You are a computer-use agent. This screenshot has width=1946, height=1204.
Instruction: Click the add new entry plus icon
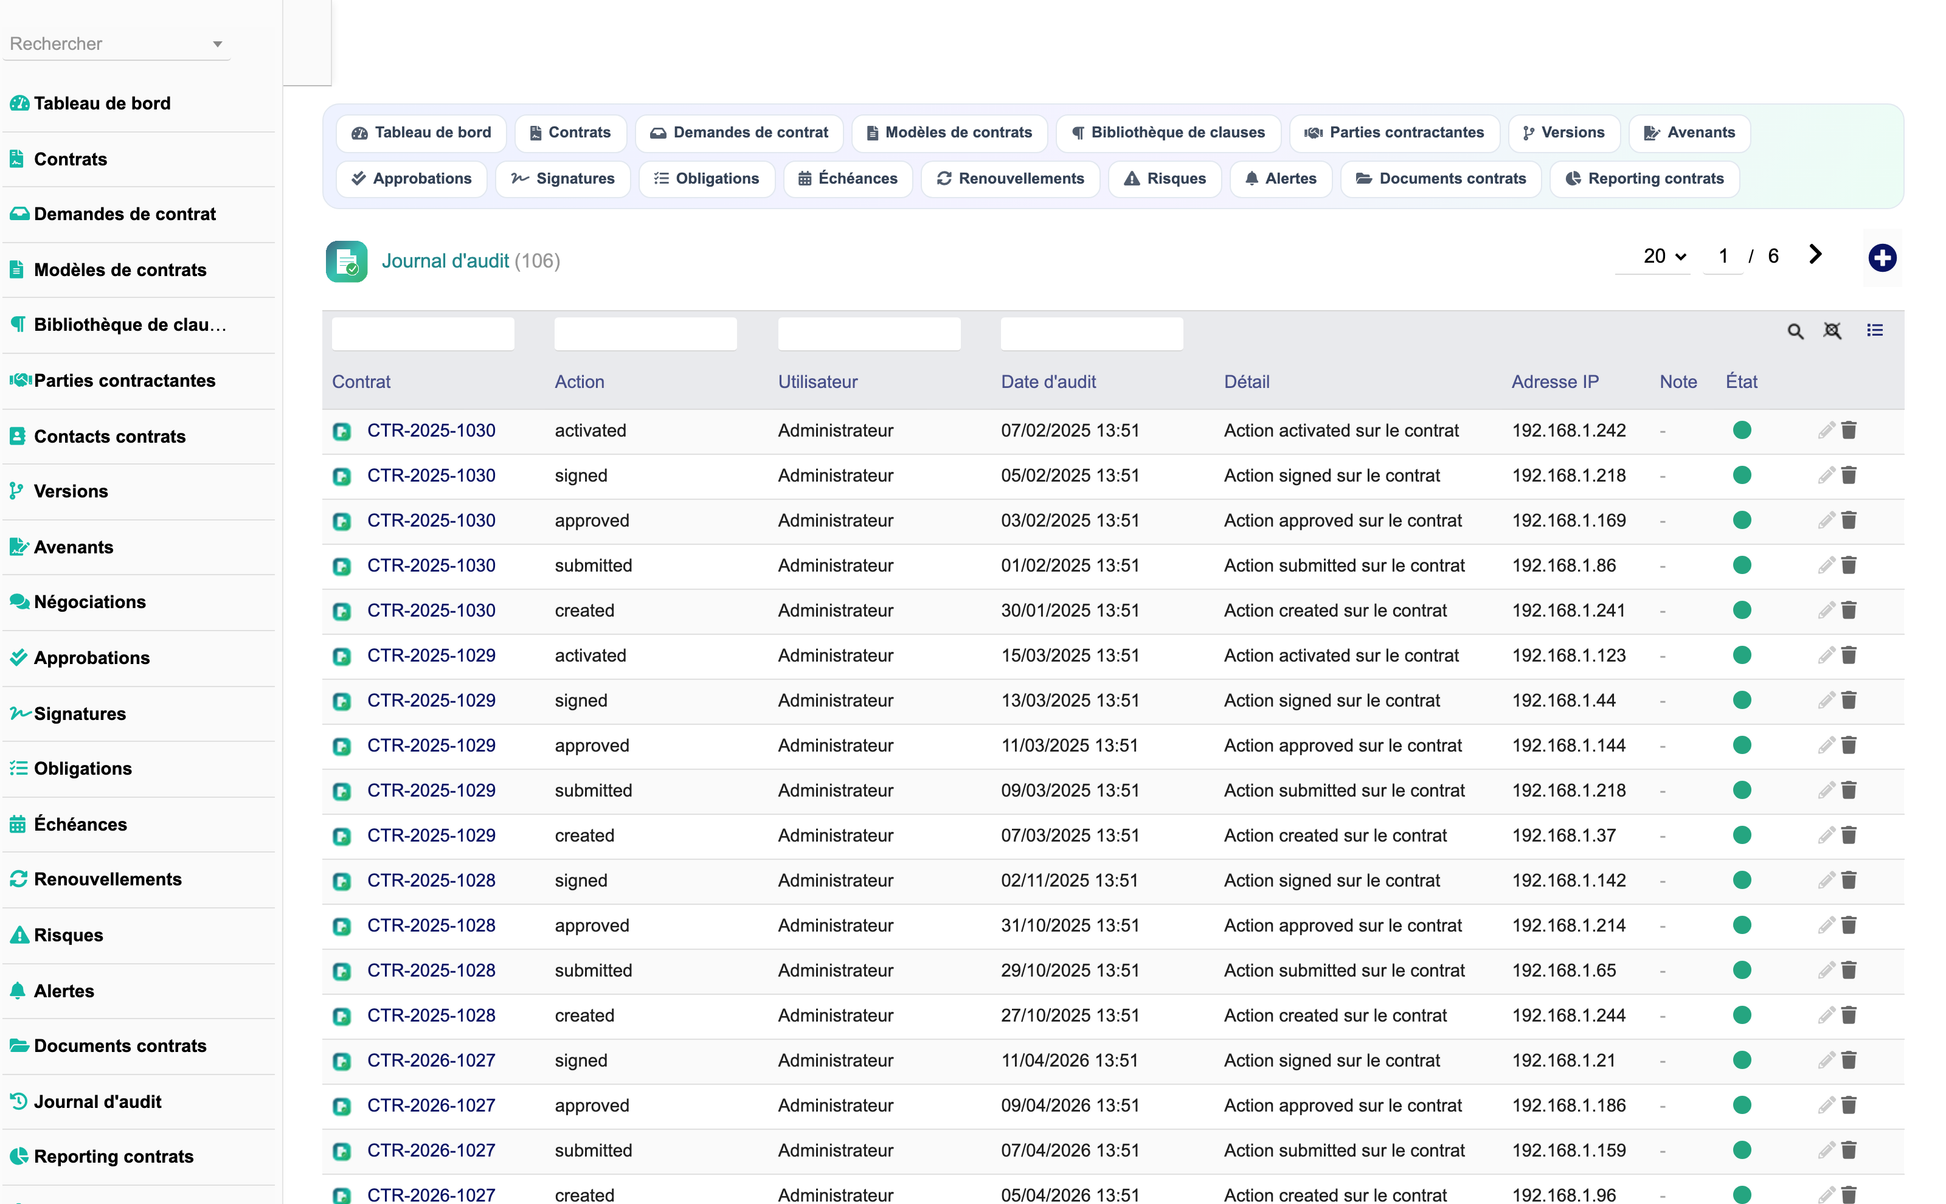click(1882, 258)
